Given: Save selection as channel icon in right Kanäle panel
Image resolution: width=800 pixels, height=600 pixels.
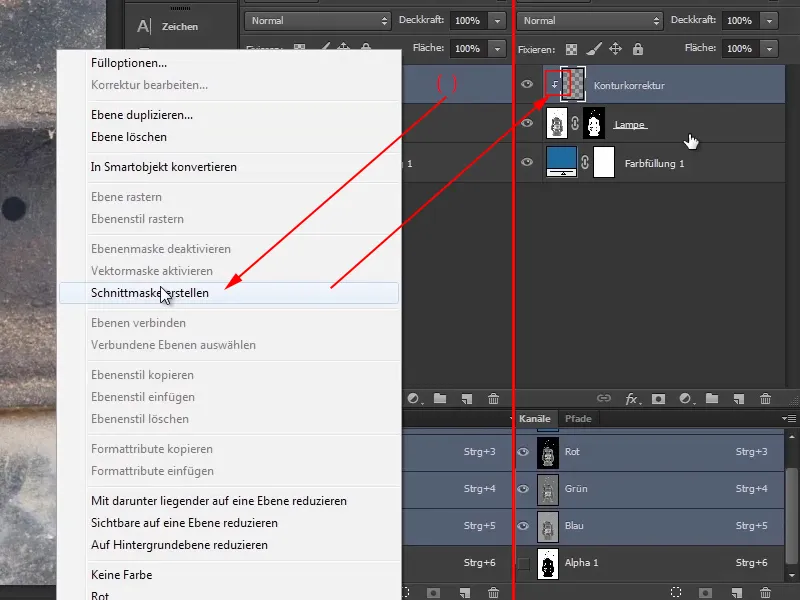Looking at the screenshot, I should (x=706, y=592).
